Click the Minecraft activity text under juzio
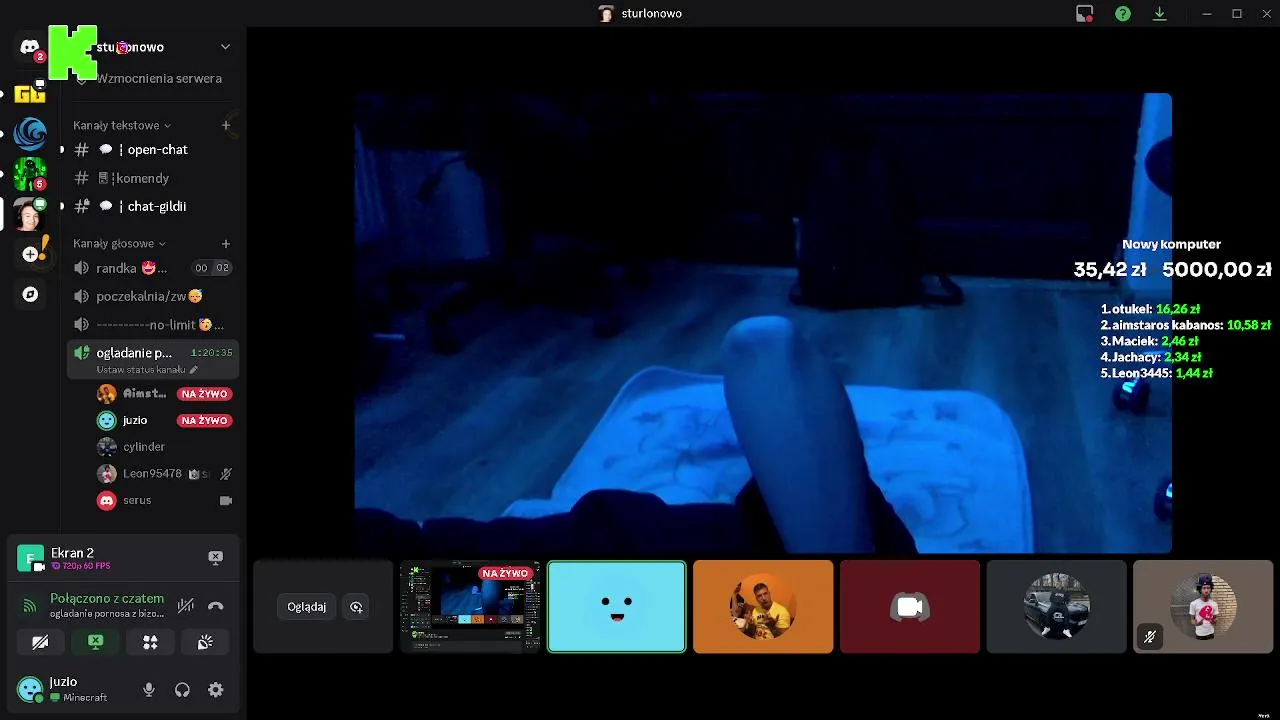 (85, 697)
